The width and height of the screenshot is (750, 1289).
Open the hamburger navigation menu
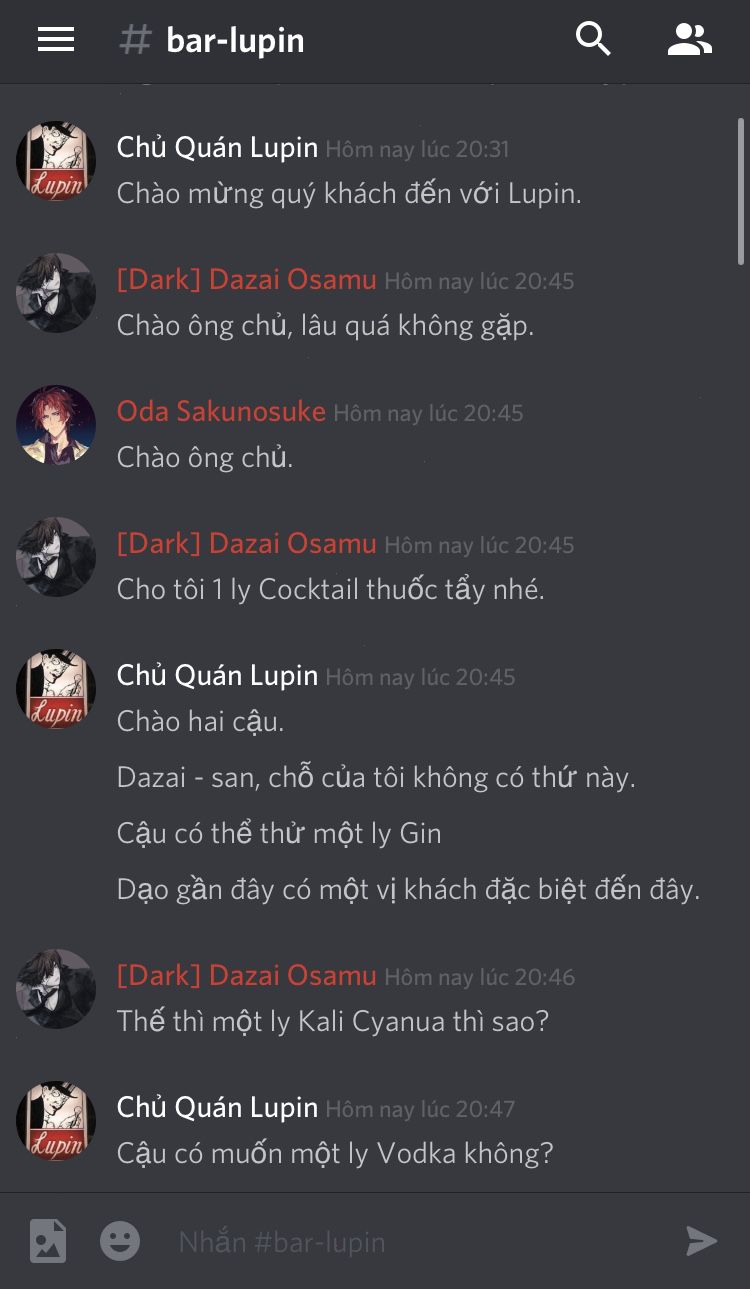pos(56,40)
